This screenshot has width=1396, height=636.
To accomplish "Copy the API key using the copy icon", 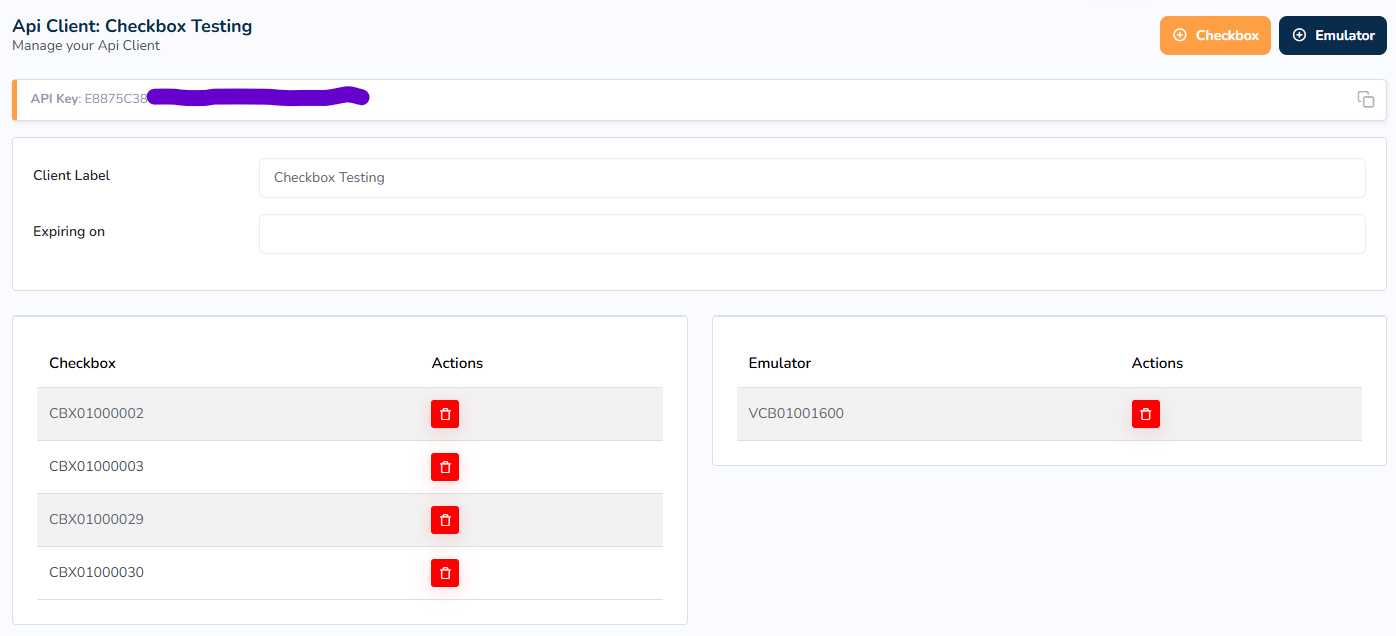I will click(x=1365, y=99).
